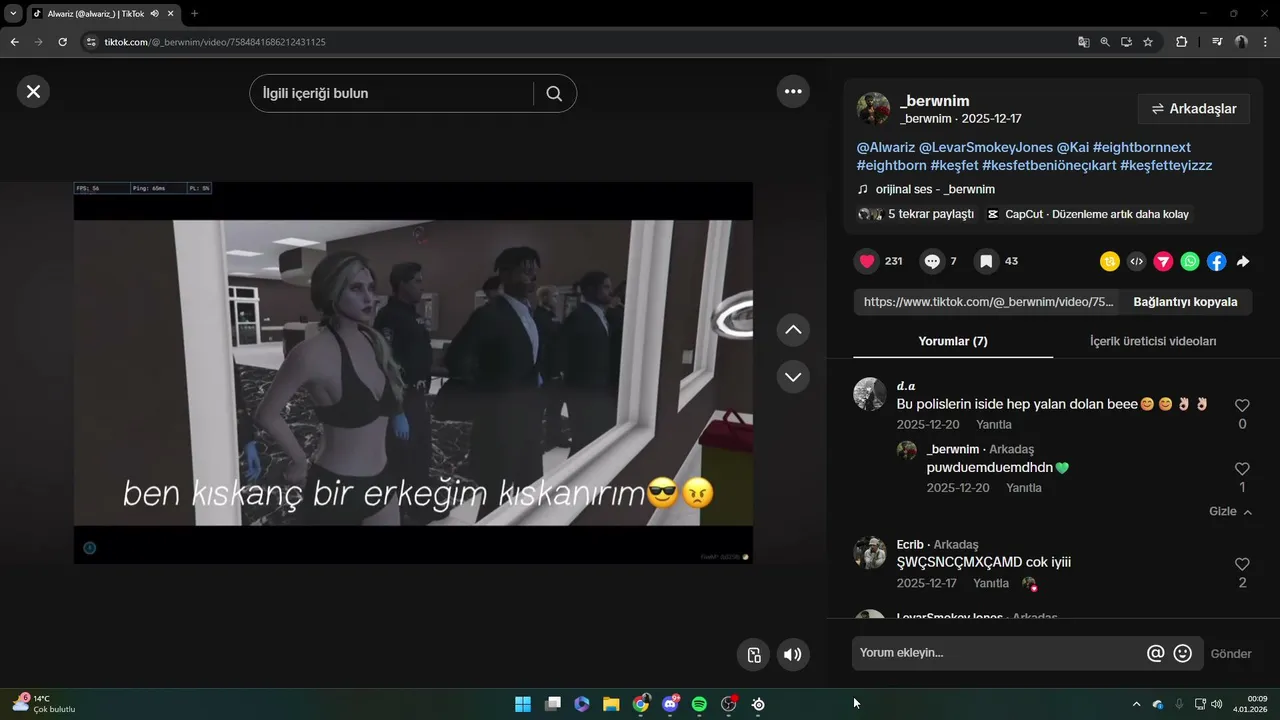
Task: Click Bağlantıyı kopyala button
Action: [x=1185, y=302]
